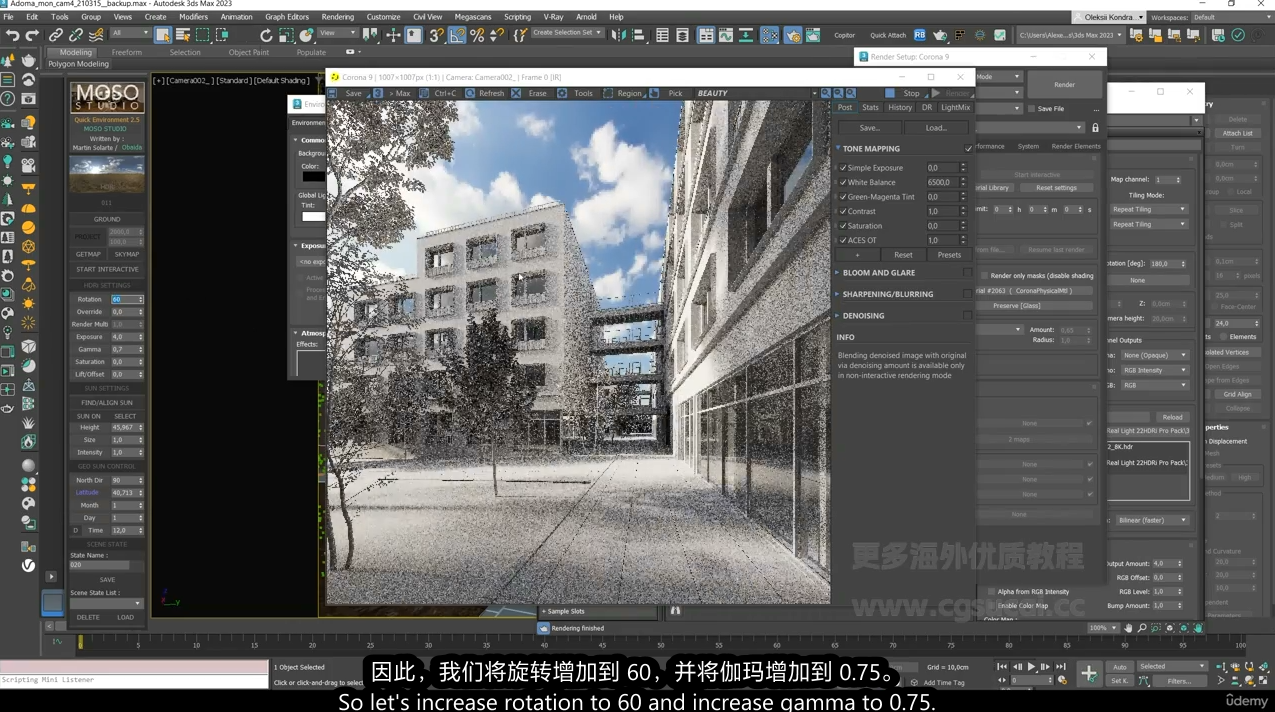Click the Render button in Render Setup
This screenshot has height=712, width=1275.
pyautogui.click(x=1064, y=85)
